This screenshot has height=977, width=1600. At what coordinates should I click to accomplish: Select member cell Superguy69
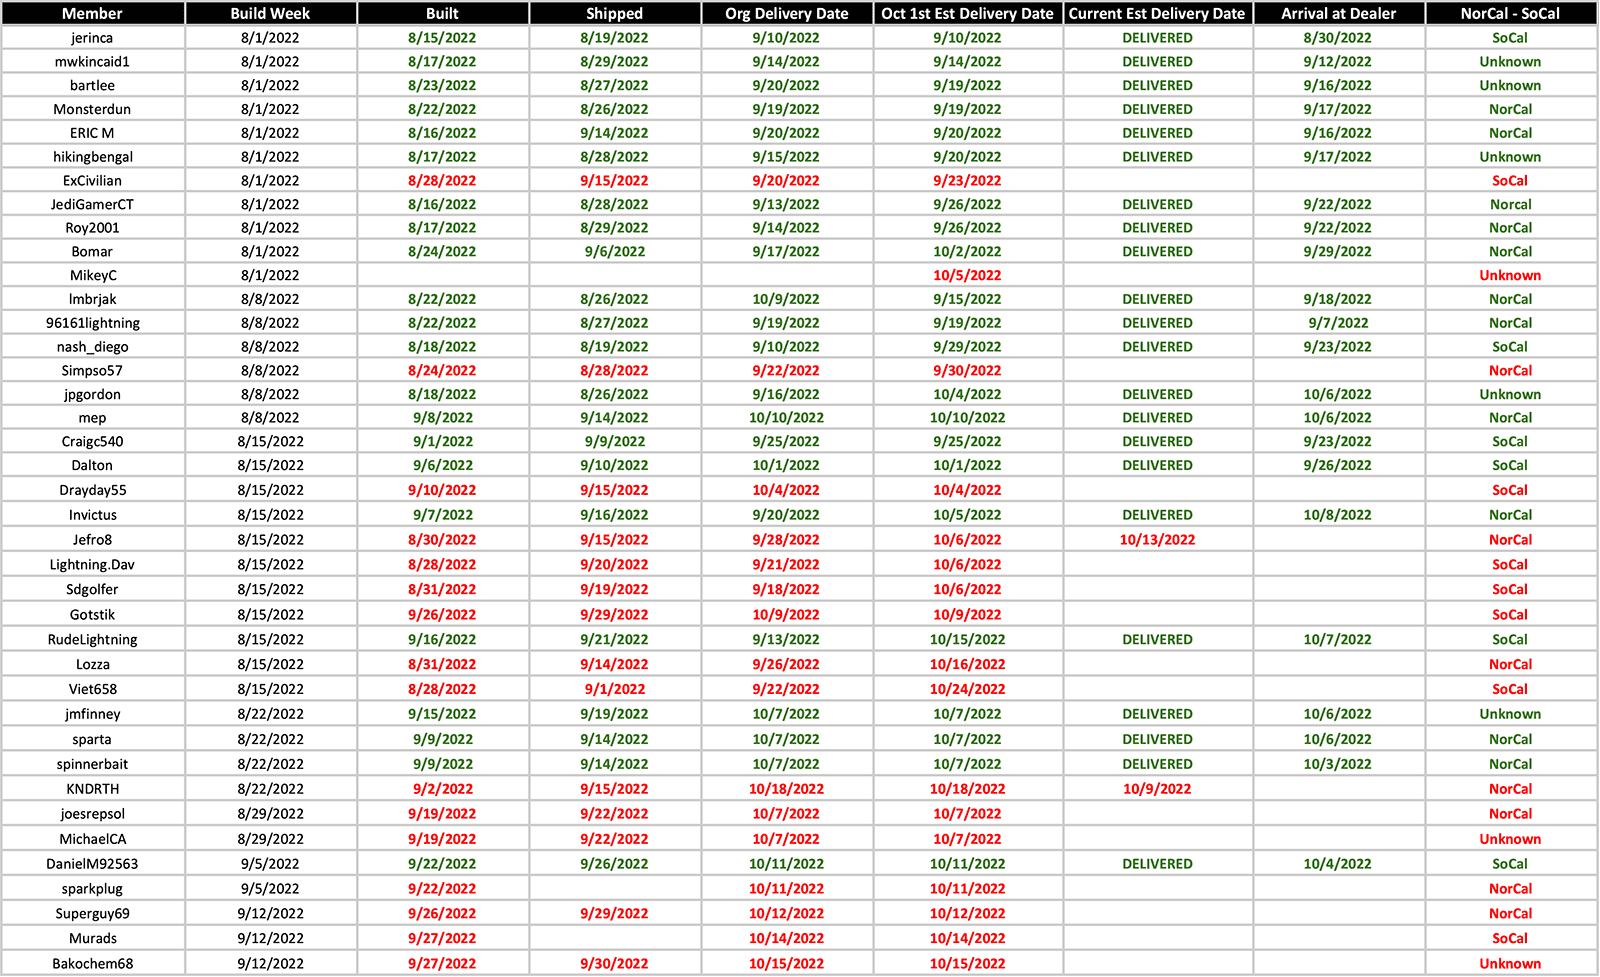(93, 914)
